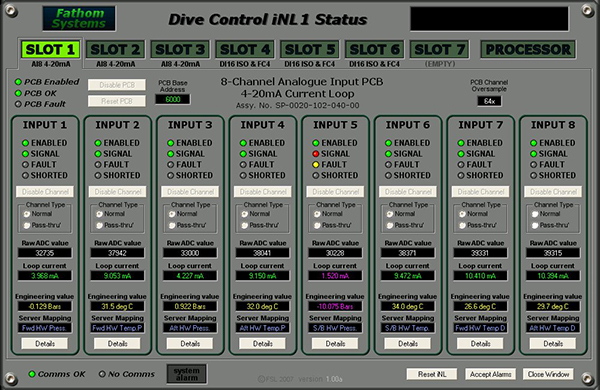This screenshot has height=390, width=600.
Task: Click Input 8 ENABLED LED
Action: click(533, 143)
